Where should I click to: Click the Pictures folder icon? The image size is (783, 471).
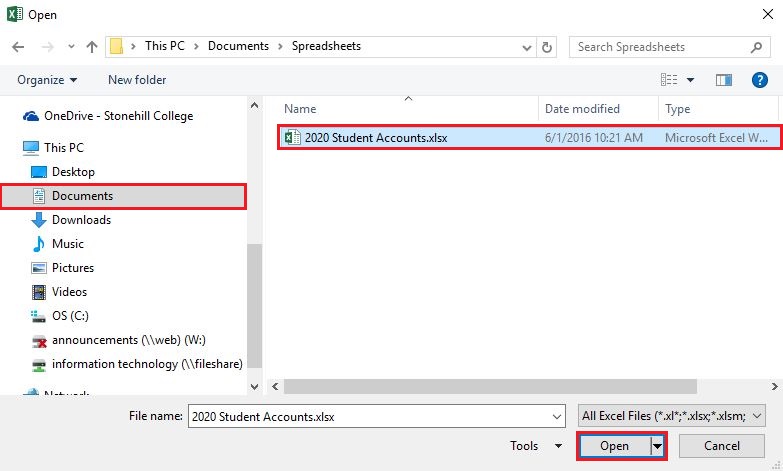point(38,268)
